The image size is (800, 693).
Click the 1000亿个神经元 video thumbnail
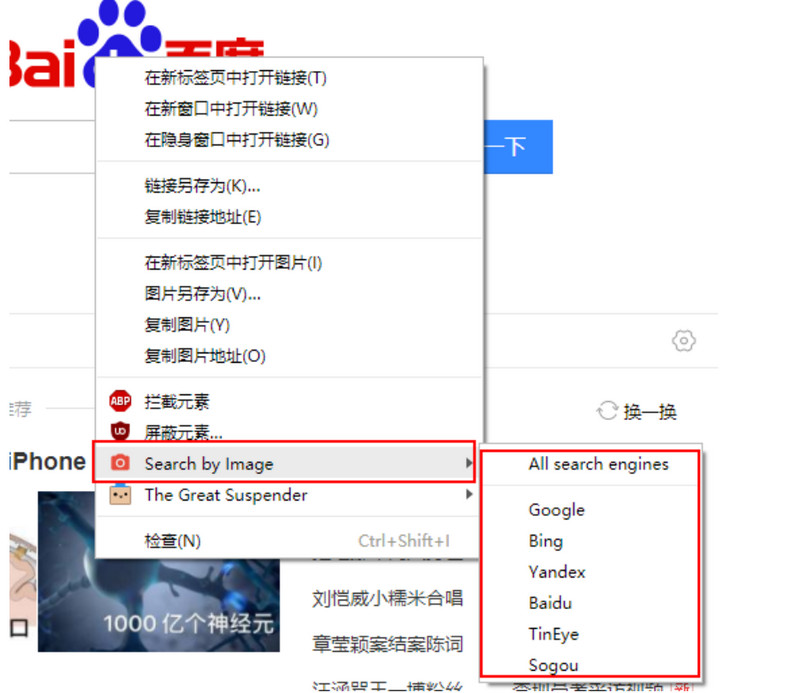(x=159, y=572)
